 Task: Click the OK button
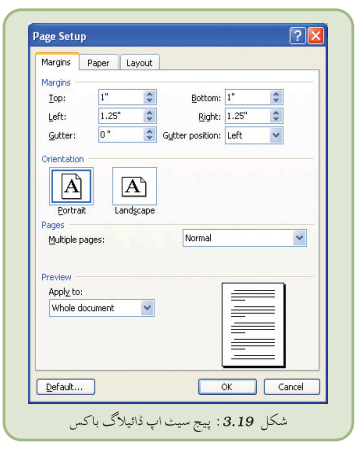[x=227, y=387]
